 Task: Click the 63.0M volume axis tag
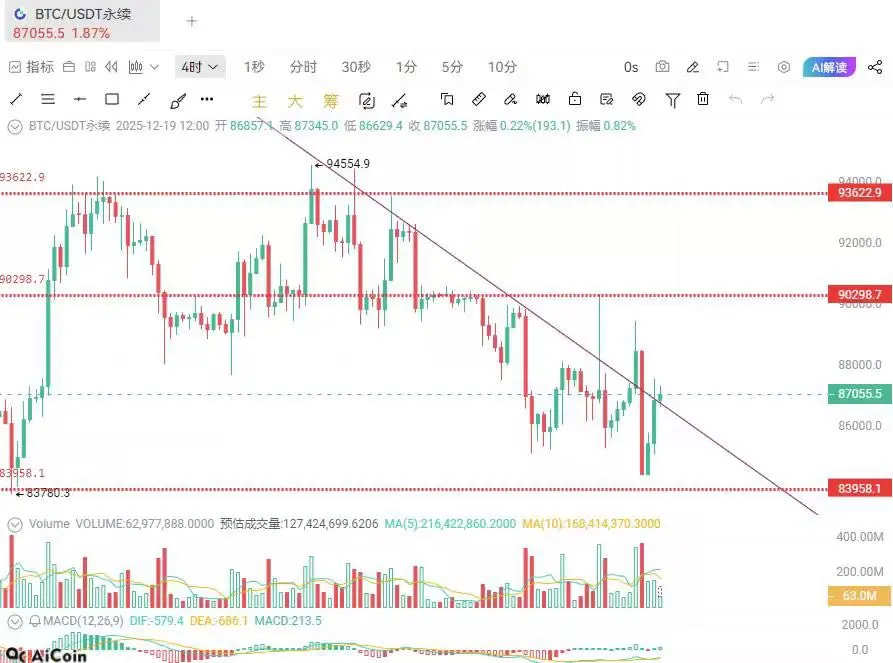(x=859, y=596)
